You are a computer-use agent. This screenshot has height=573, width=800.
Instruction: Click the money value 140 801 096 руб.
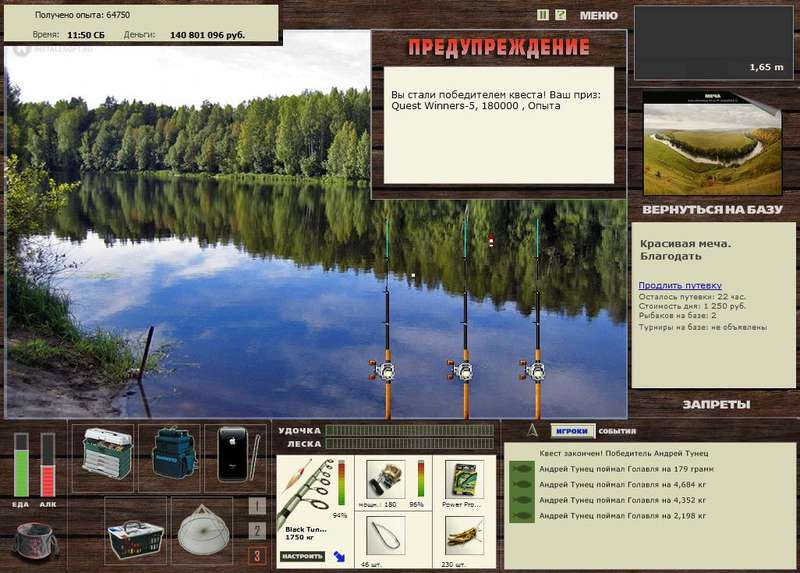(207, 35)
